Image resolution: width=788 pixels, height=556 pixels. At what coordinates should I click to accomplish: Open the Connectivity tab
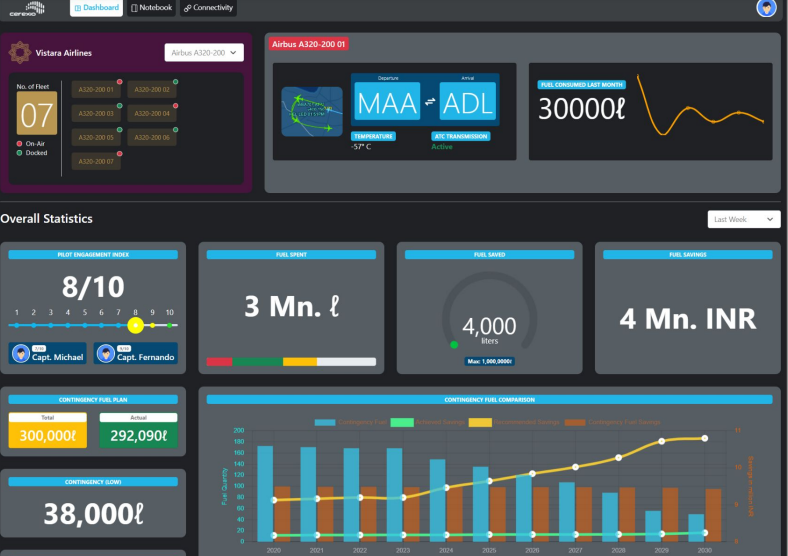click(208, 8)
